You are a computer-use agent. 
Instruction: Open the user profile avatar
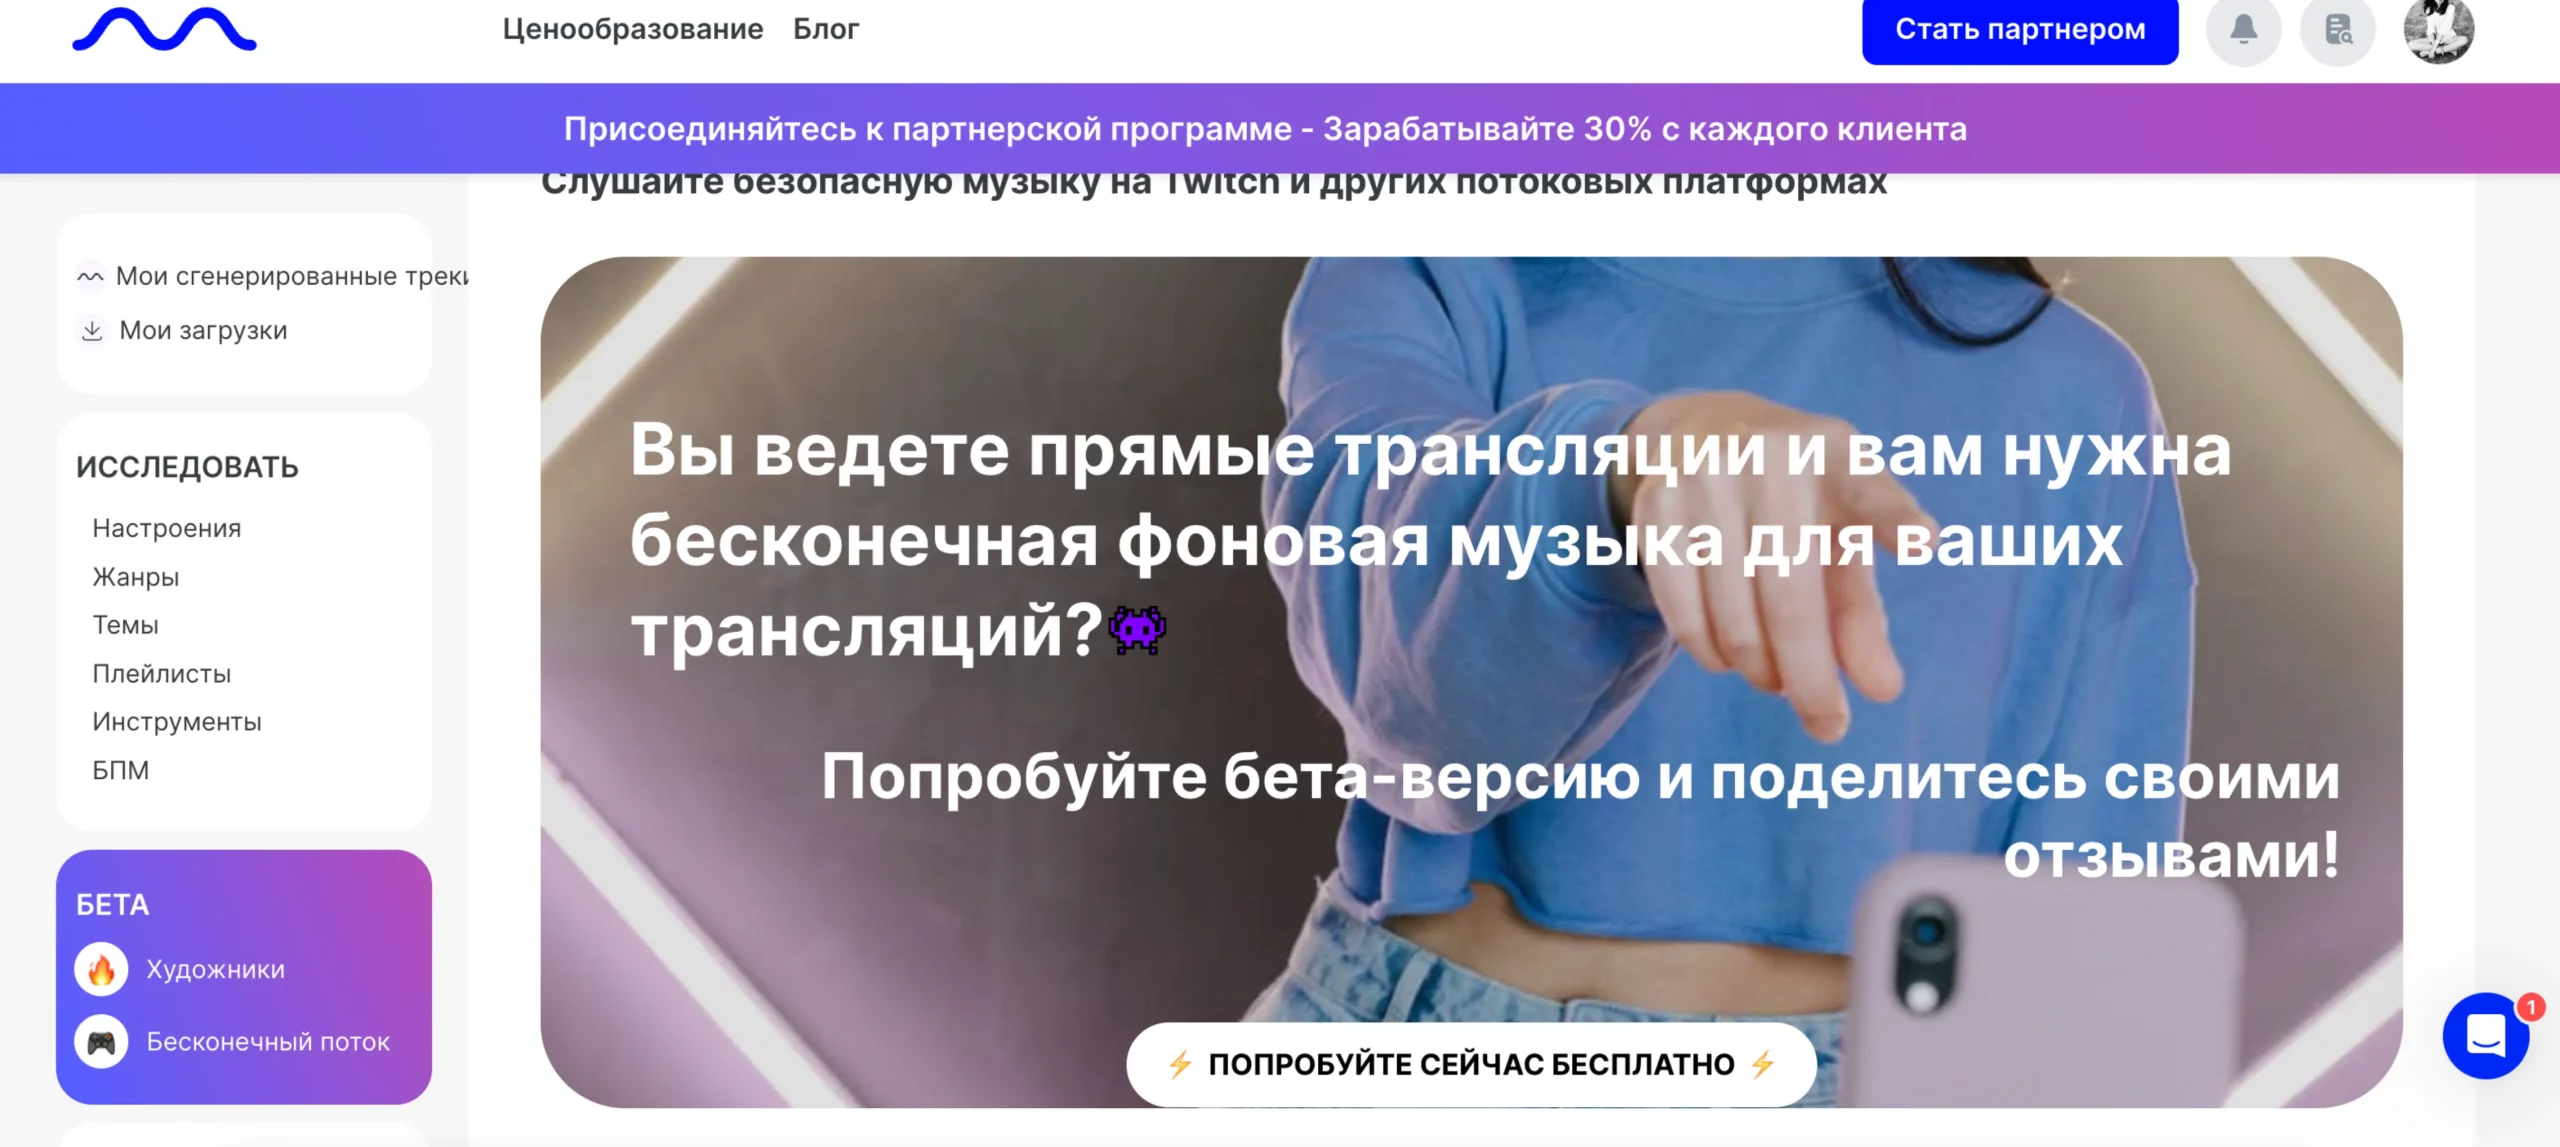coord(2439,29)
